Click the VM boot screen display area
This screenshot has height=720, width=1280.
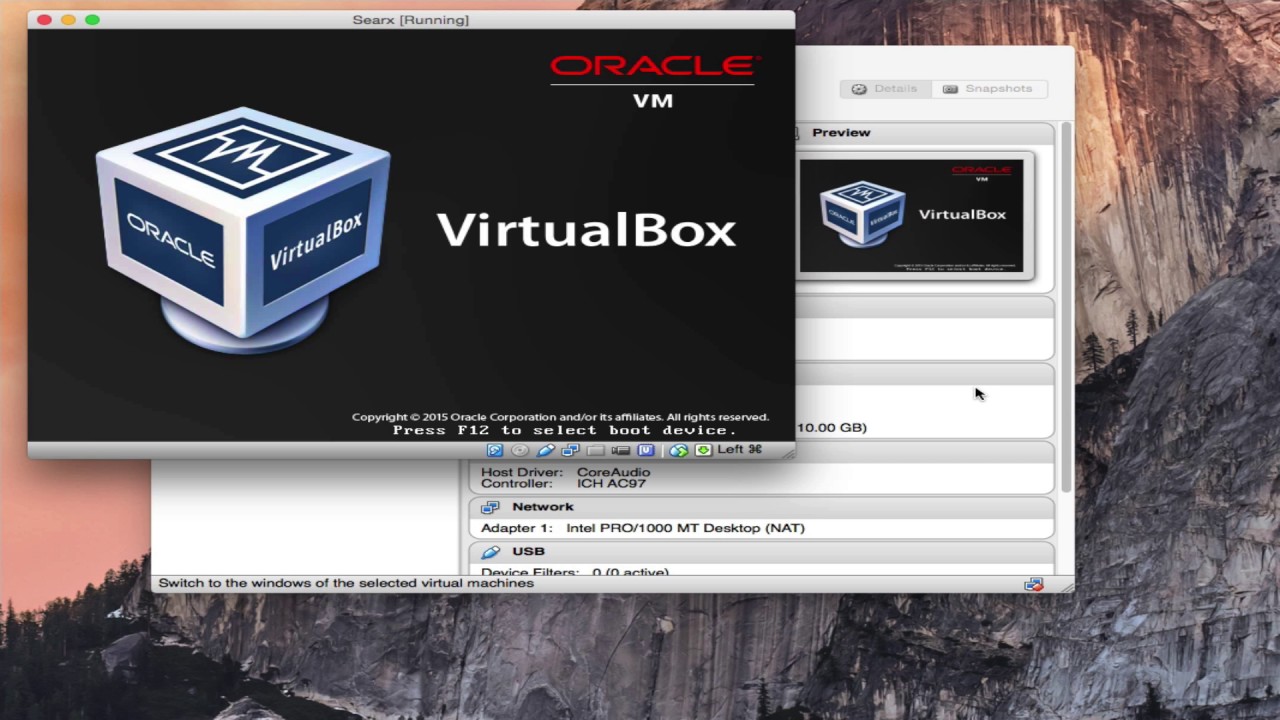[411, 236]
